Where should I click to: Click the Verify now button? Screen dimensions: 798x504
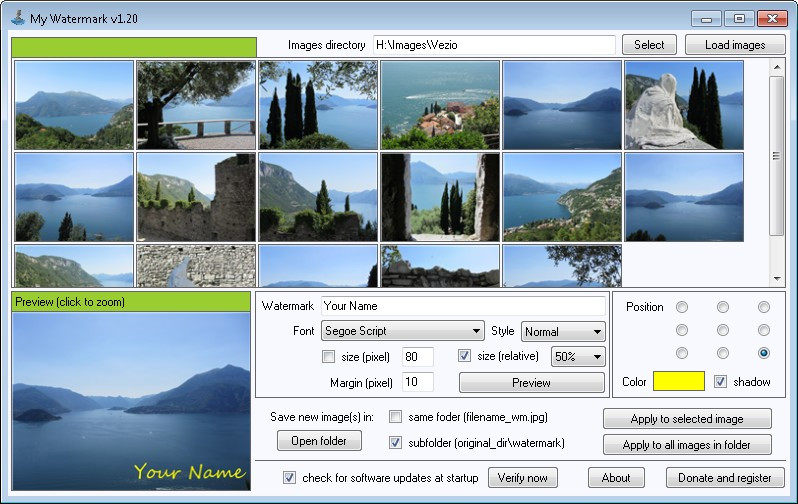(523, 478)
